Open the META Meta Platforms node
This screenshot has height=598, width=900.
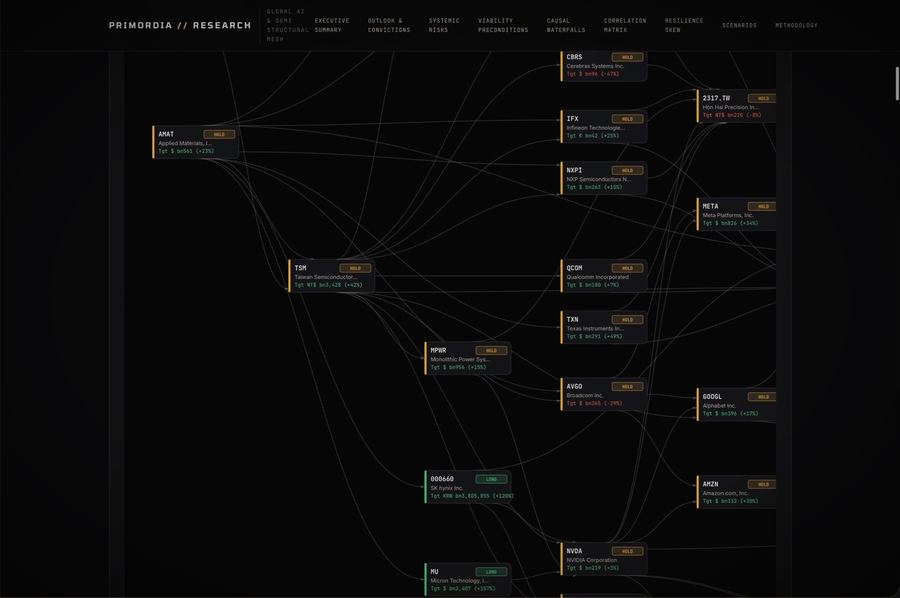pos(737,214)
